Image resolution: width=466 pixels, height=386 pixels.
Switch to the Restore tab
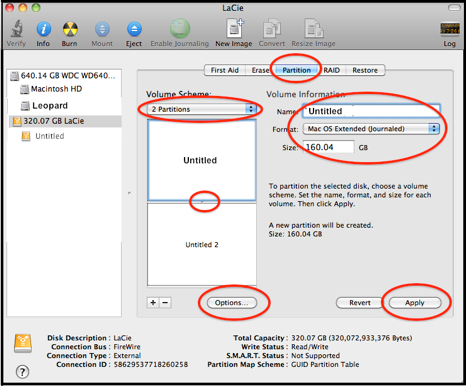[365, 70]
